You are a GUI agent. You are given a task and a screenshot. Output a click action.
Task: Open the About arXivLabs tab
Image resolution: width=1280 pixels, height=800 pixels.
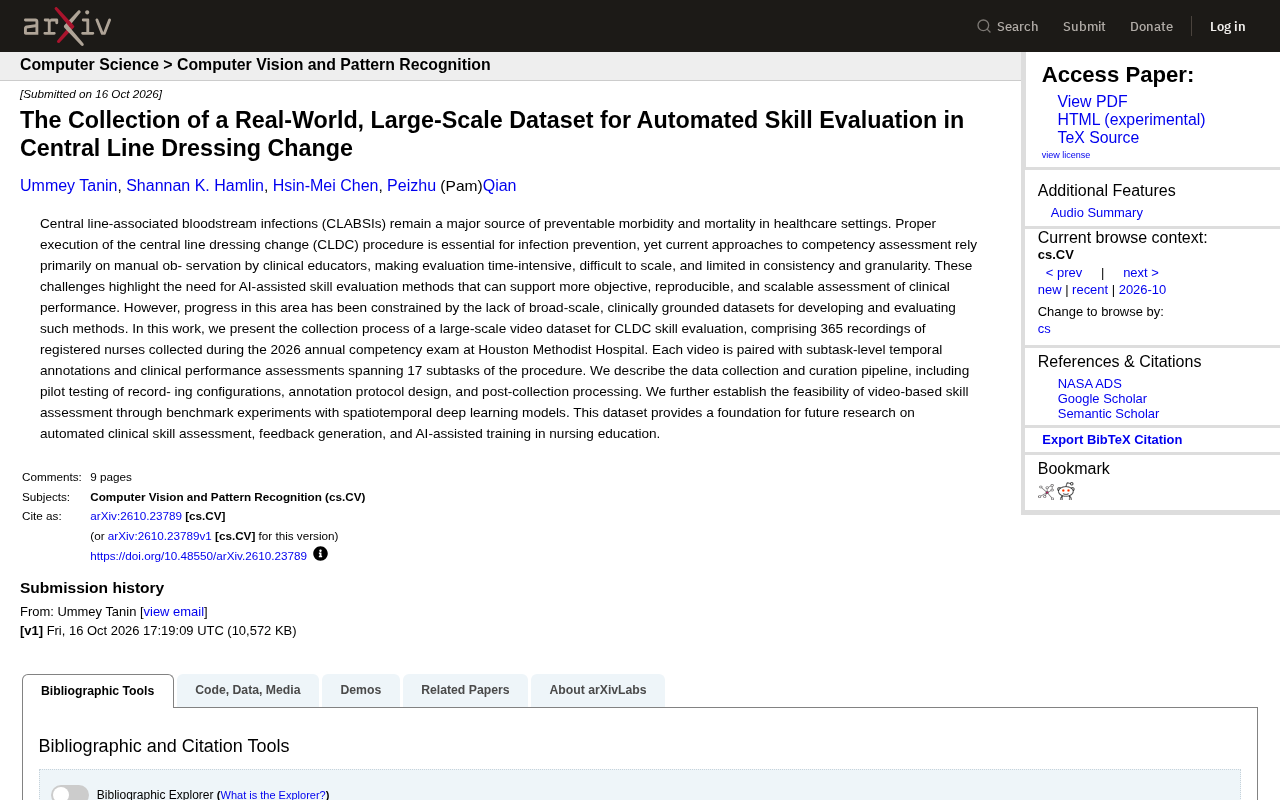(x=598, y=690)
